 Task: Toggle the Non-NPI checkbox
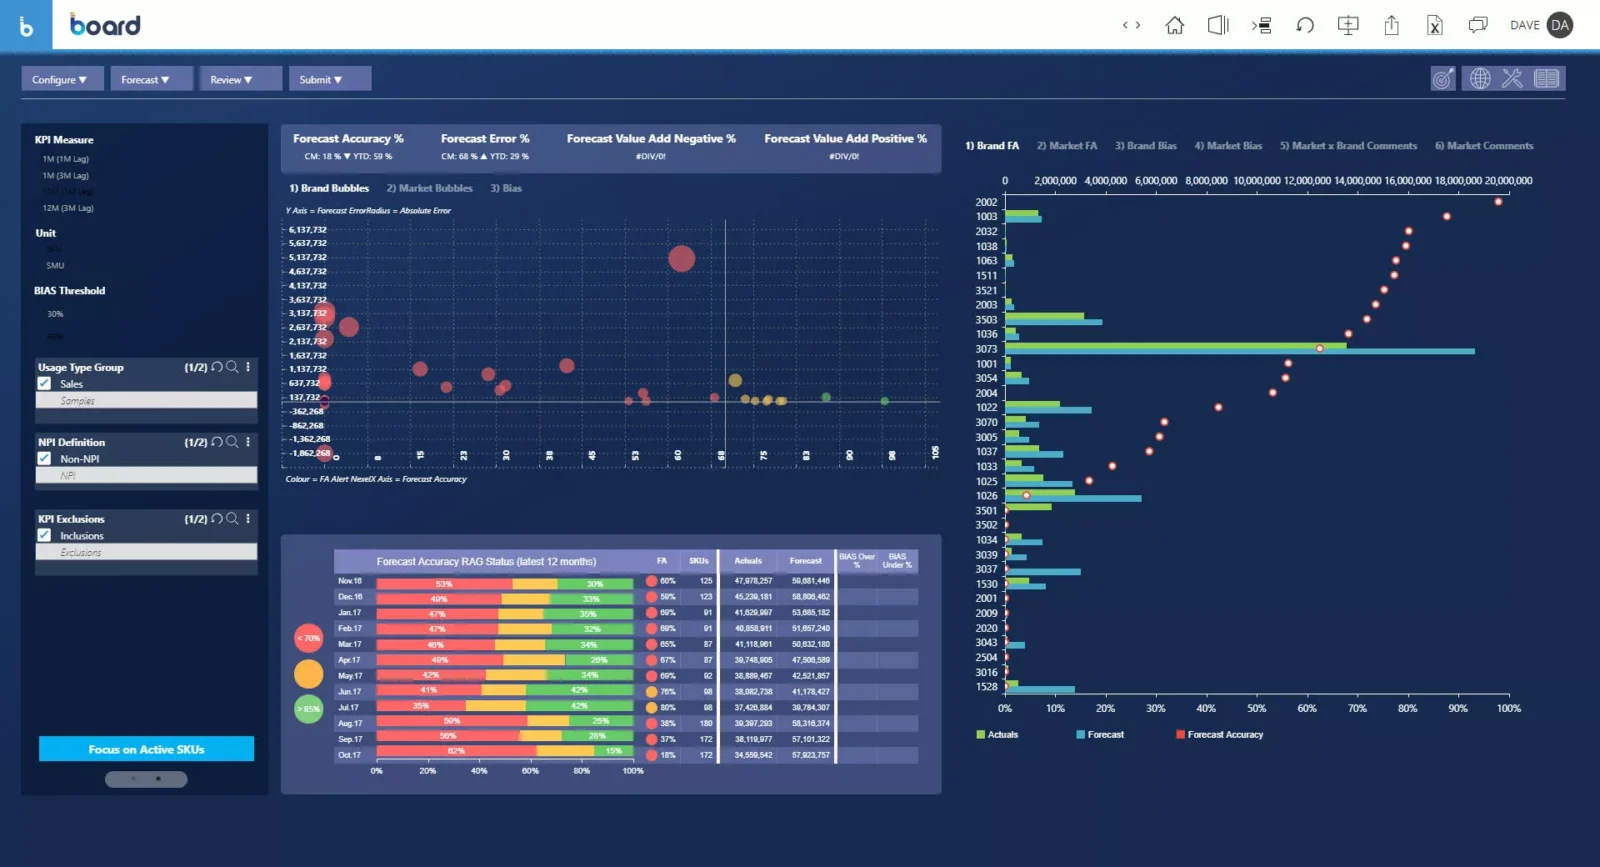click(45, 459)
